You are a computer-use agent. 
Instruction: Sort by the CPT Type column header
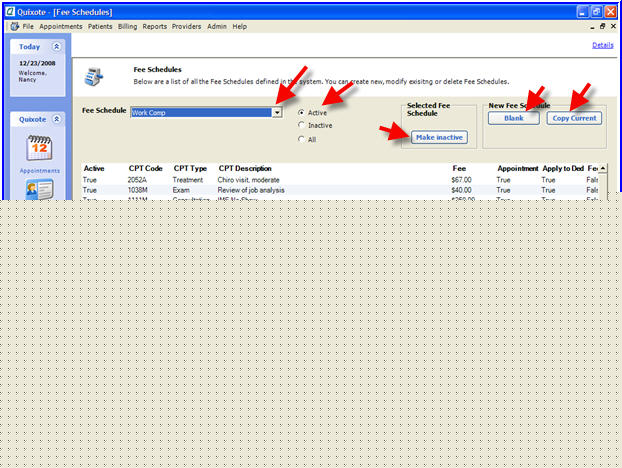tap(190, 169)
